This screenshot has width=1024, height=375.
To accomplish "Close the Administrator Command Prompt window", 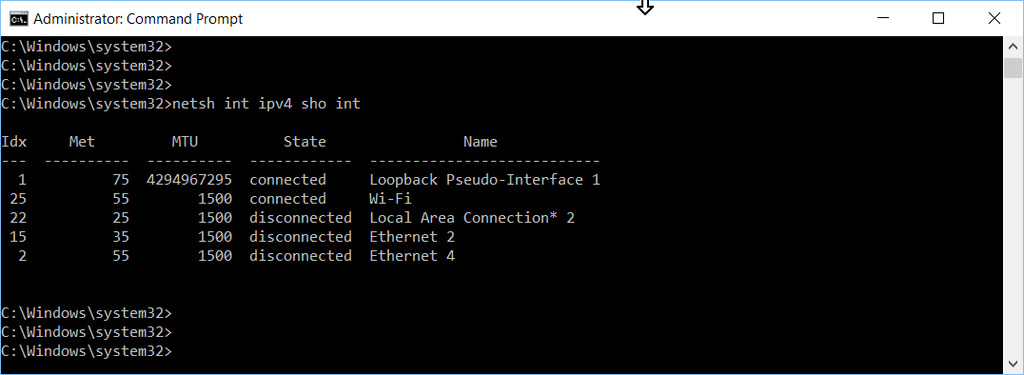I will click(x=994, y=18).
